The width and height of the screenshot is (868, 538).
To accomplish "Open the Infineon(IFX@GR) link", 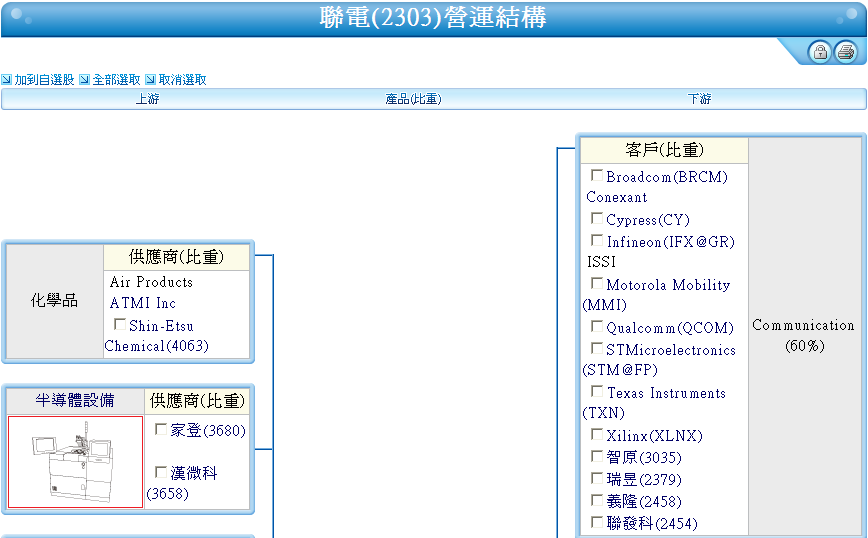I will click(x=670, y=242).
